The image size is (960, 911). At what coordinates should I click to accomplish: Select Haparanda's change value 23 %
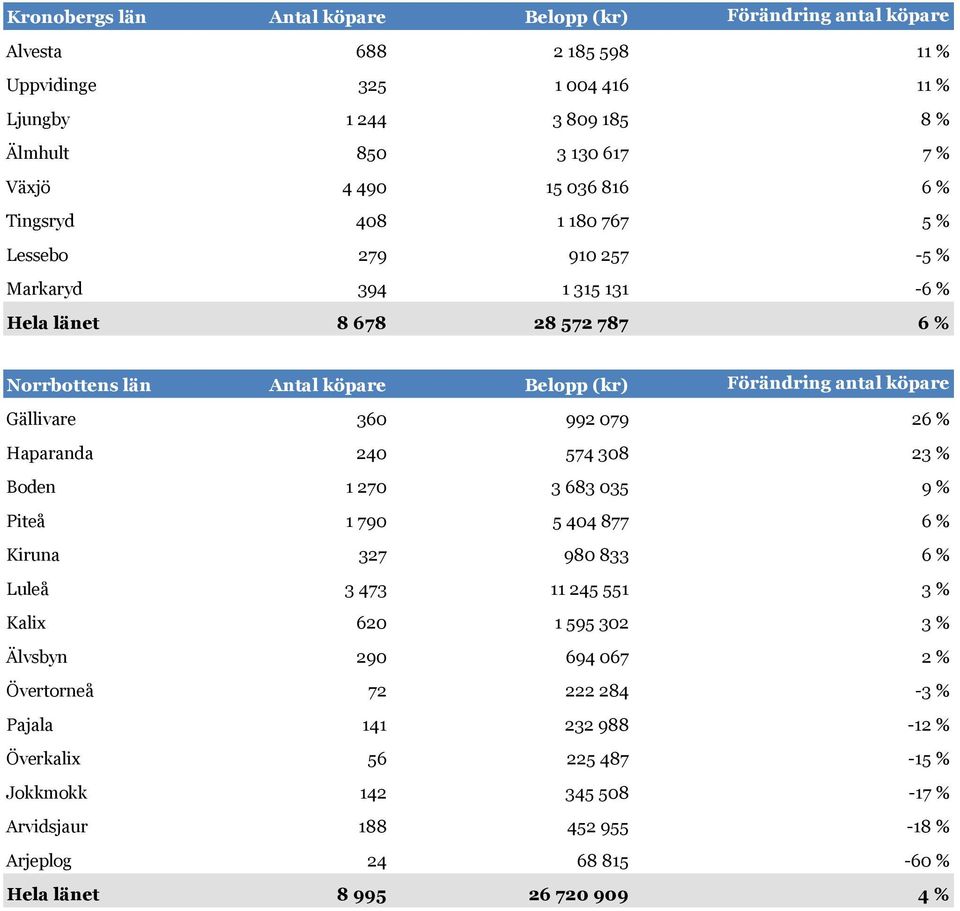click(x=930, y=454)
